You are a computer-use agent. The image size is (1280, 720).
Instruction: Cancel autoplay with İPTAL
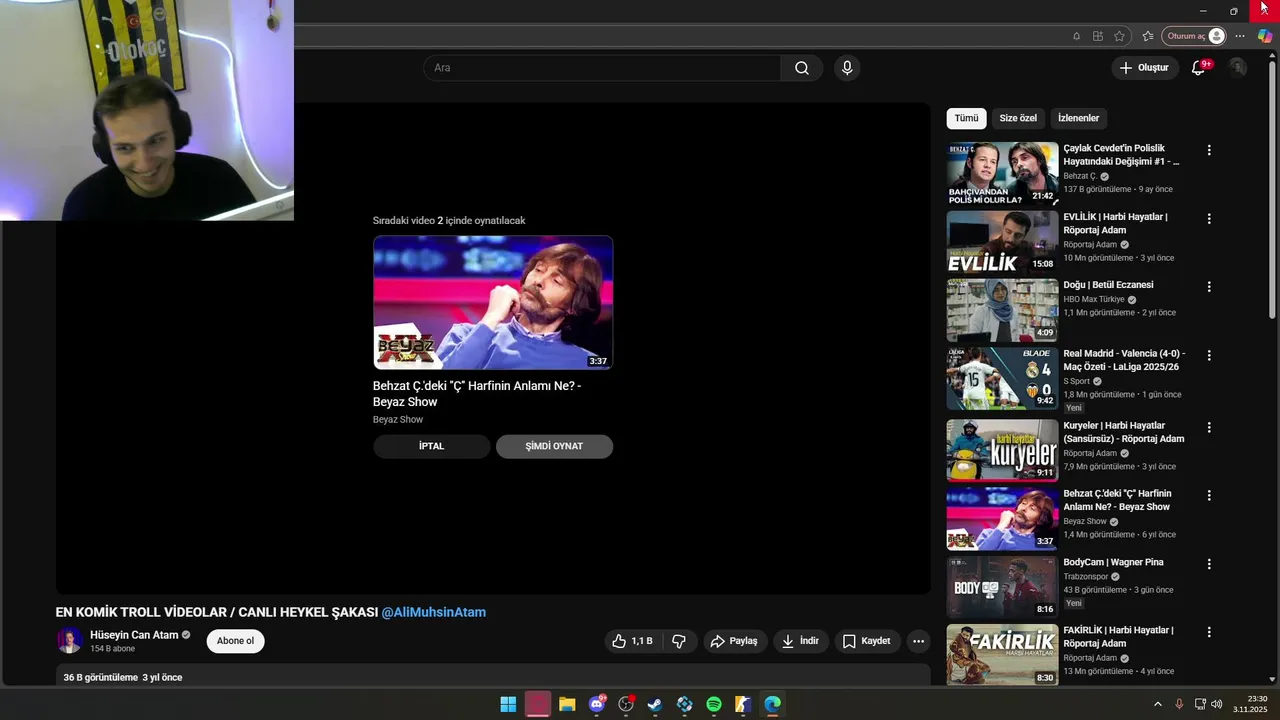coord(431,446)
